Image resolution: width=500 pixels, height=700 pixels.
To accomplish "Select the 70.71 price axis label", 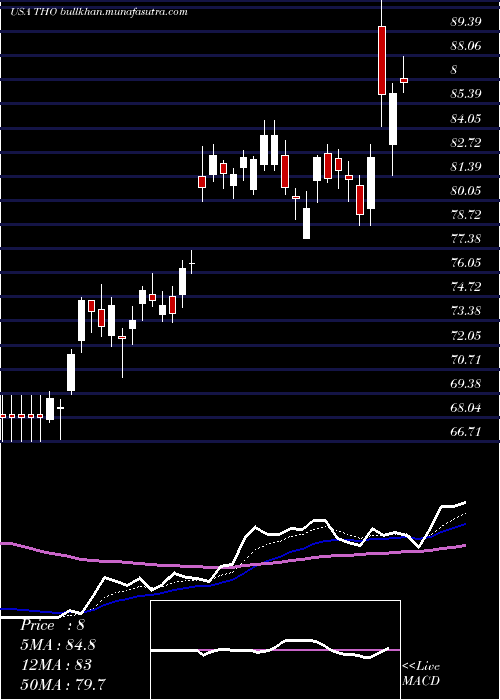I will point(466,359).
